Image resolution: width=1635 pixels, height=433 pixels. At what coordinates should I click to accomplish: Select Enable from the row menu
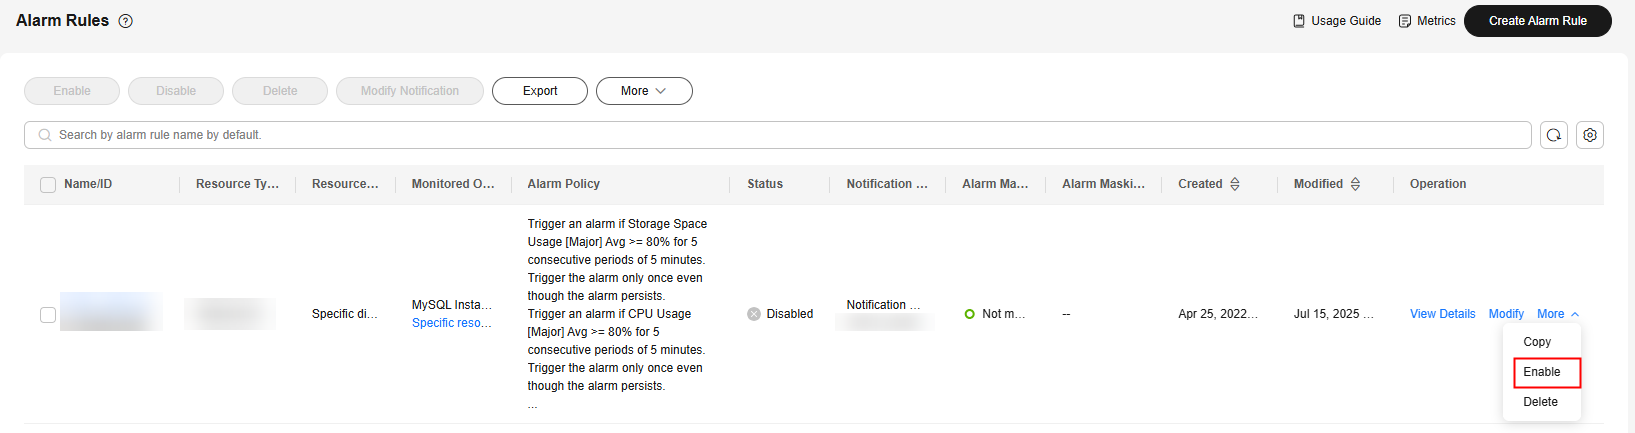pos(1542,372)
